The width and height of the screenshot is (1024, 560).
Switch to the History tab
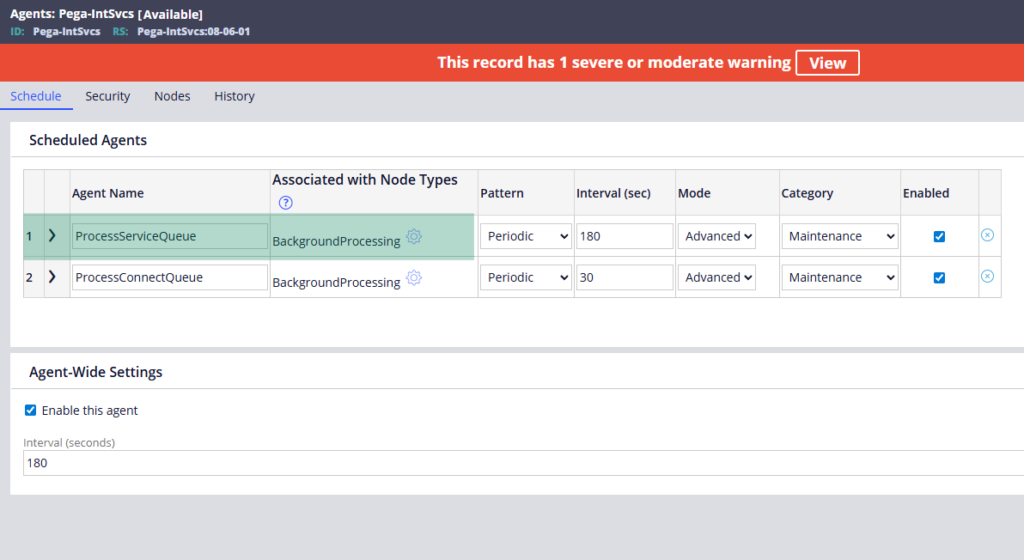pyautogui.click(x=234, y=96)
